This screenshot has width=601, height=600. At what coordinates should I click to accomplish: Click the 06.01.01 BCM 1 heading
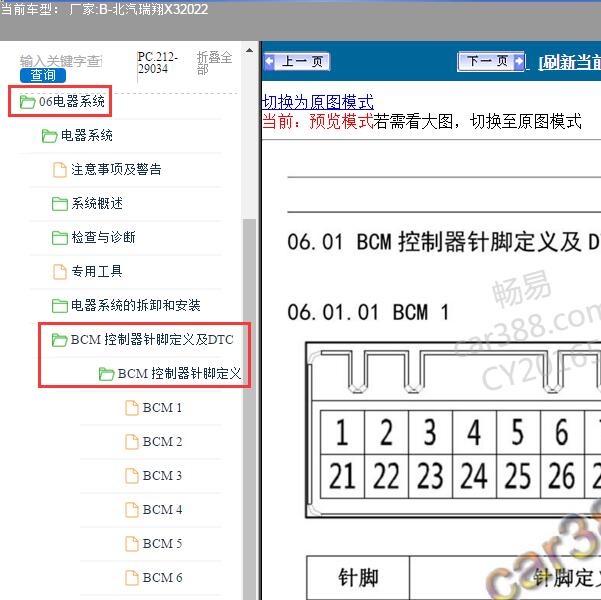coord(368,312)
